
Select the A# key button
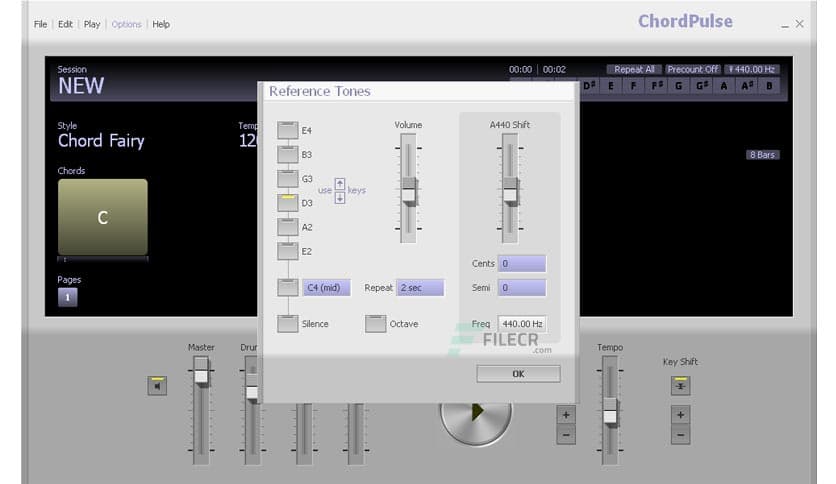(747, 85)
